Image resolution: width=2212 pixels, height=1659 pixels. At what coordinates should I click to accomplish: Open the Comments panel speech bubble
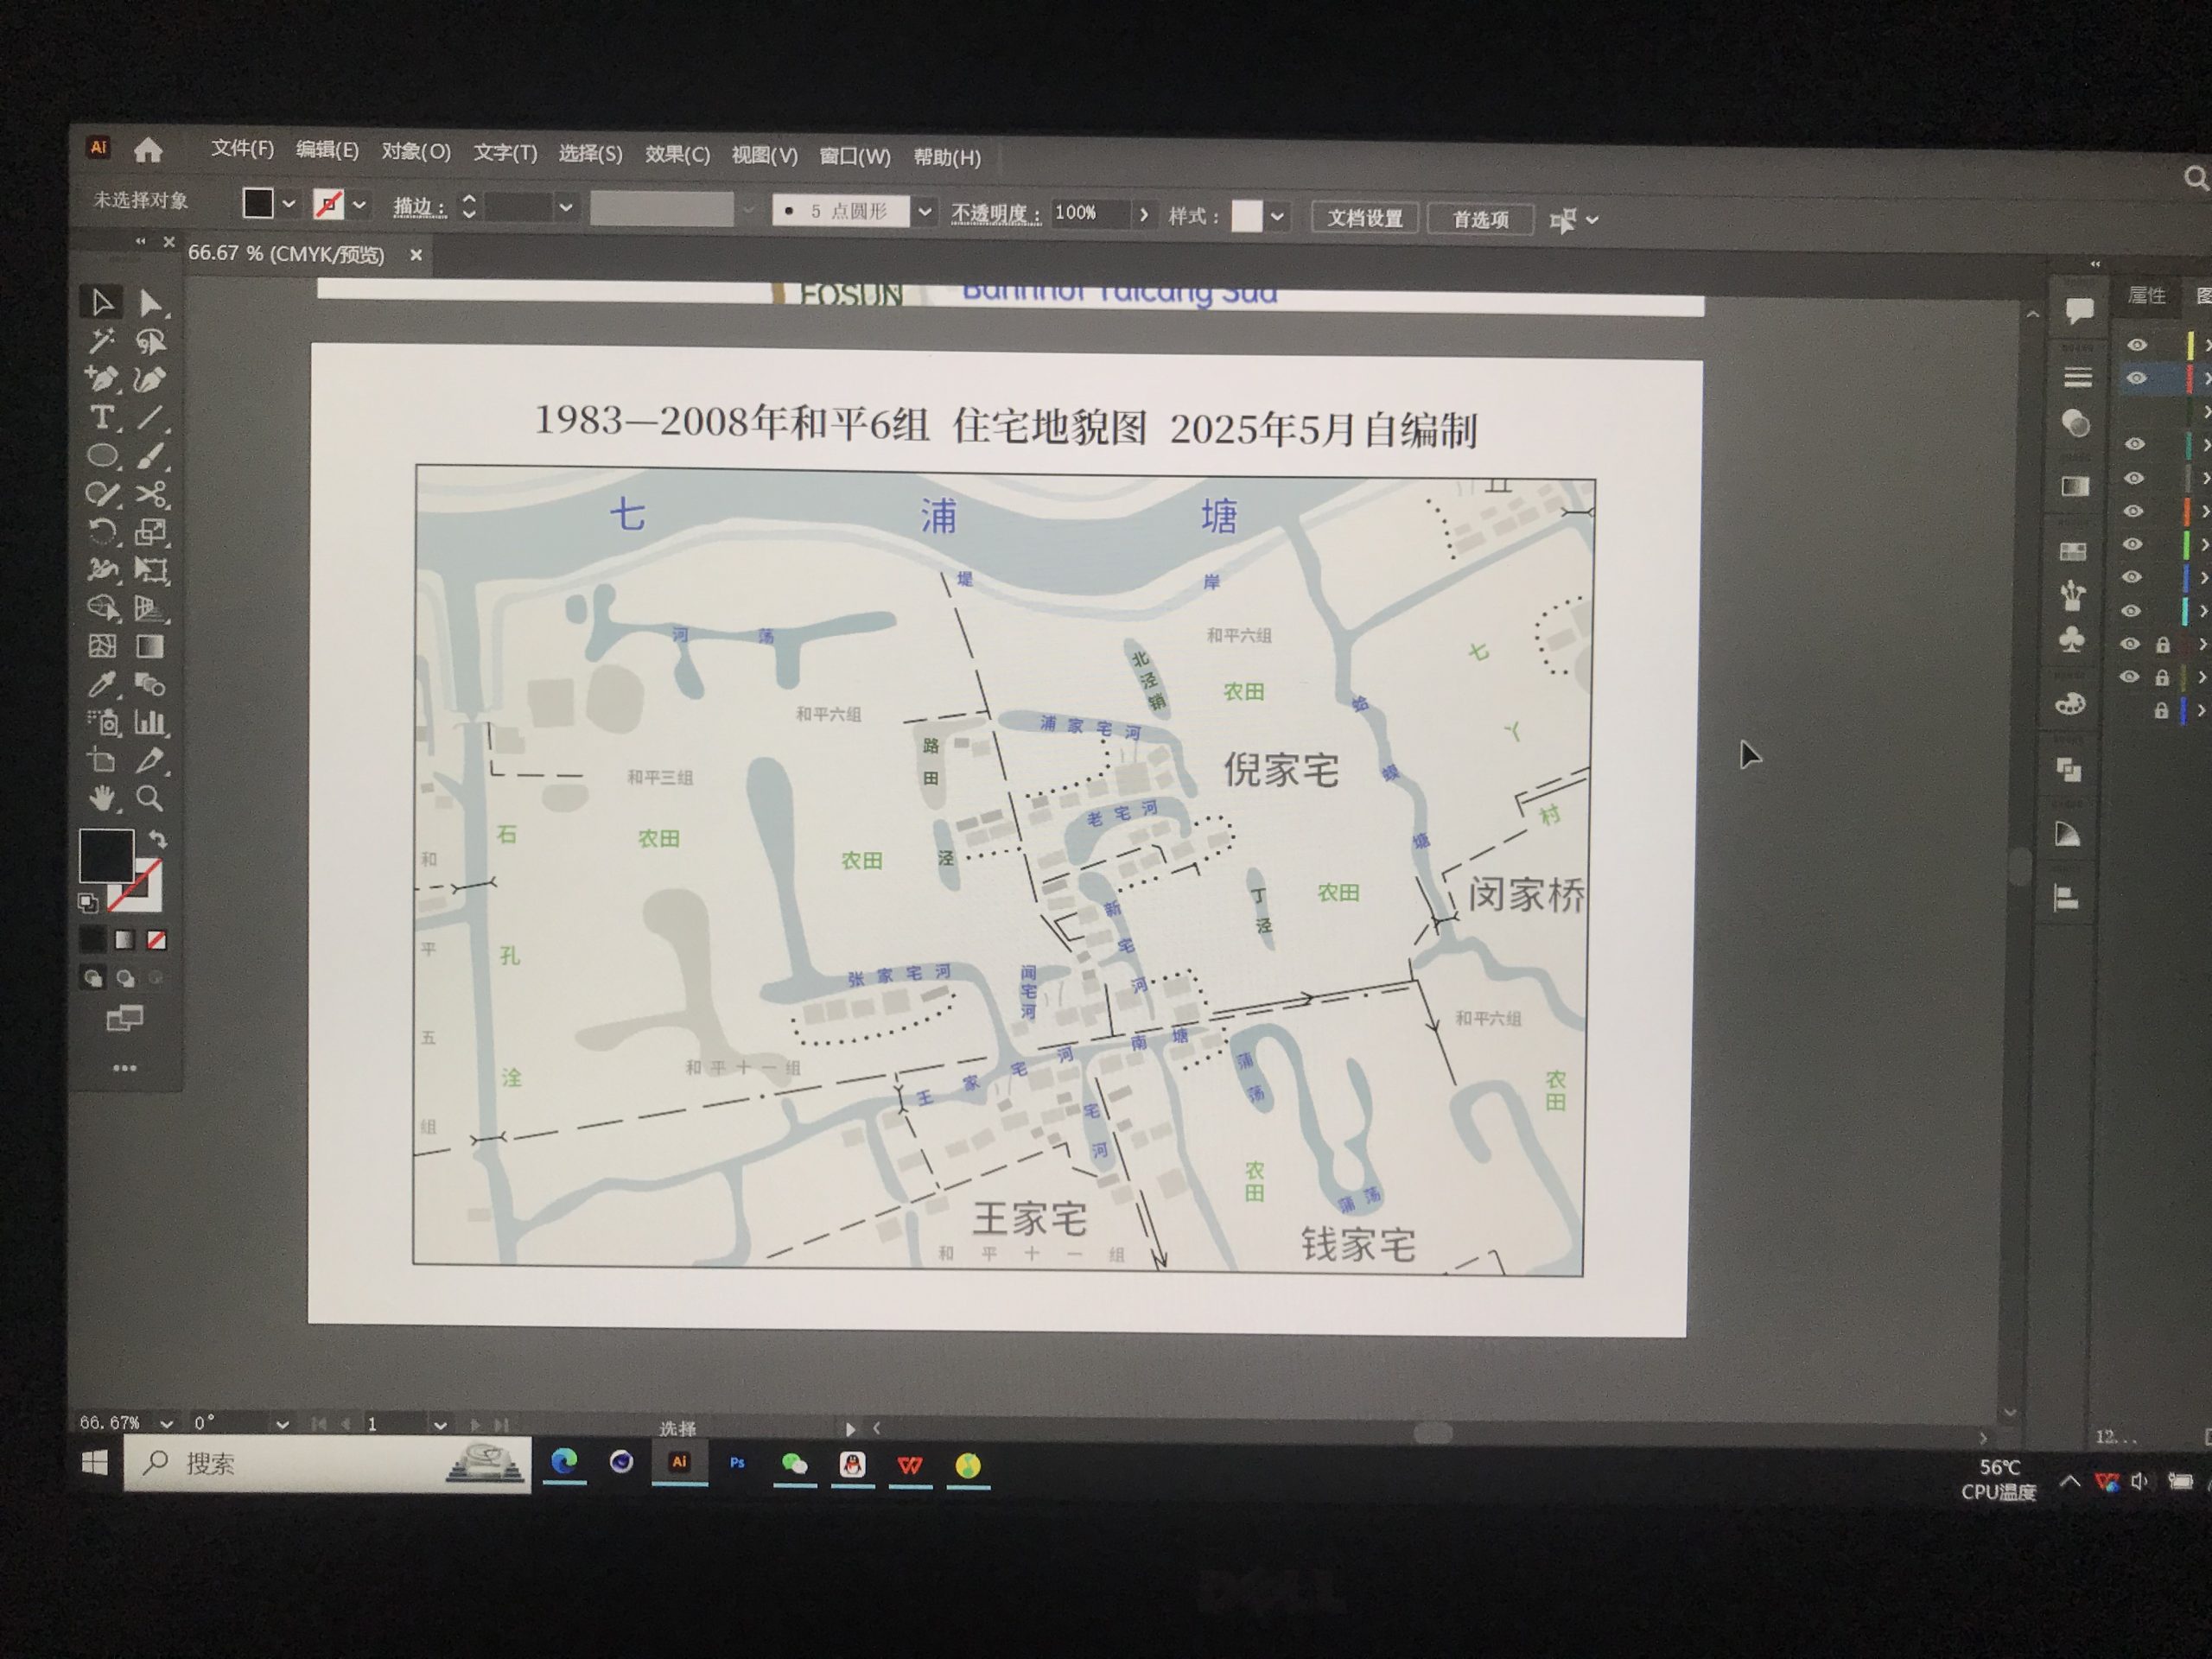[x=2080, y=311]
